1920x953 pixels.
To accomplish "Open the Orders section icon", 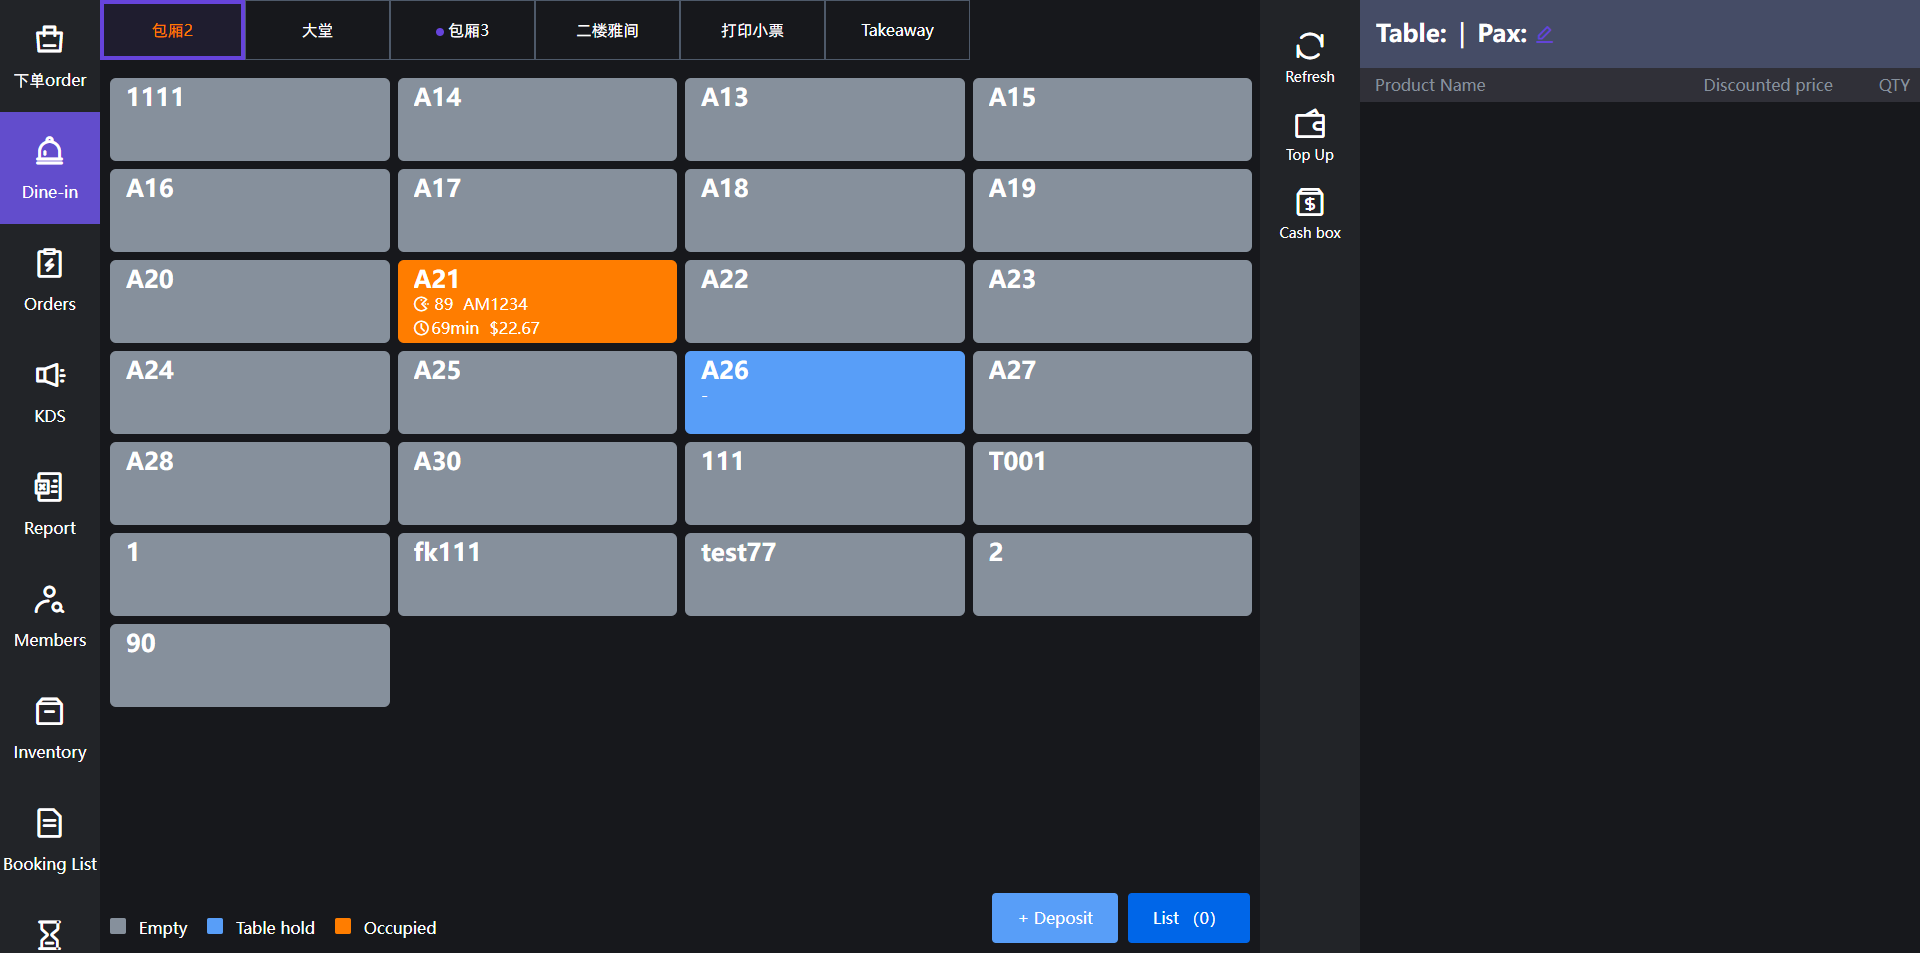I will 49,265.
